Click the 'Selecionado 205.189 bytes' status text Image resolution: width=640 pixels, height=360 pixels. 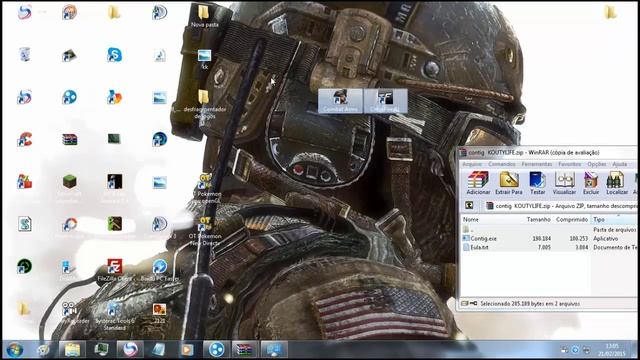530,304
